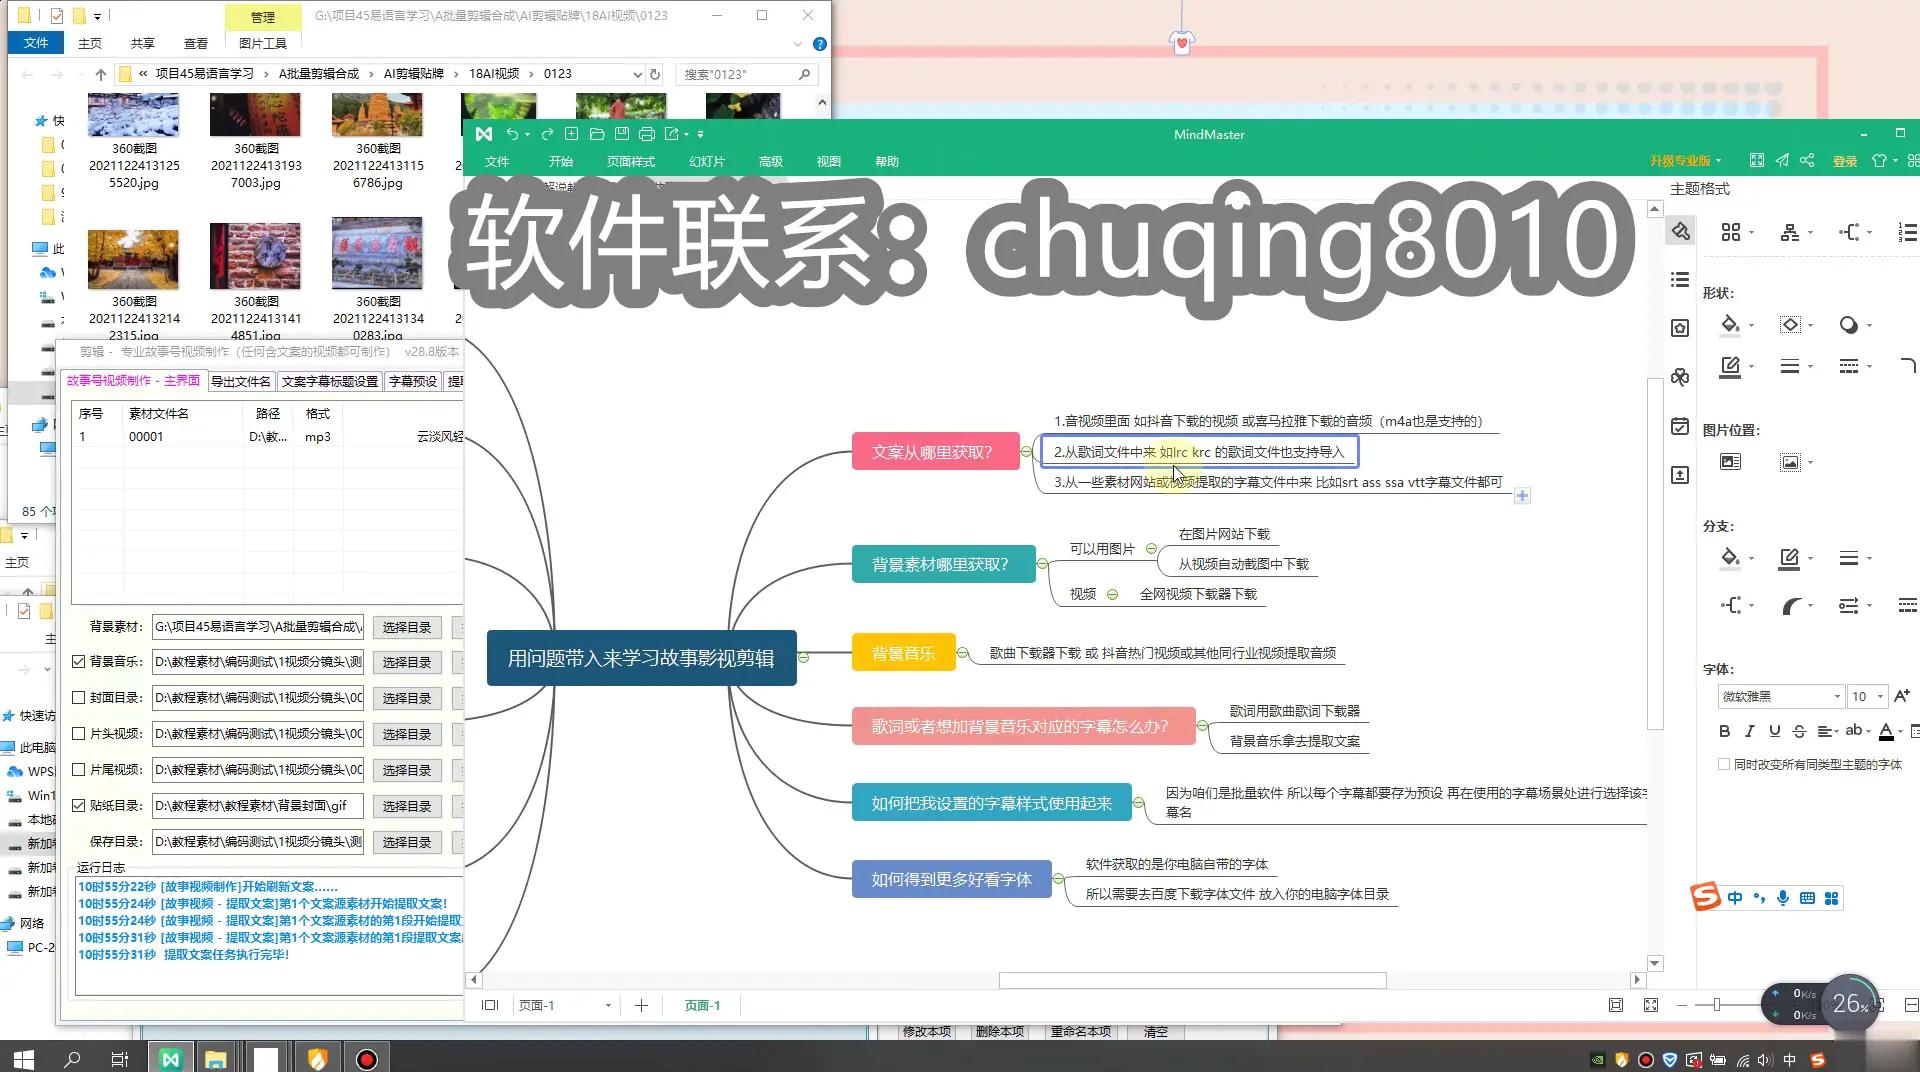
Task: Enable the 封面目录 checkbox
Action: [x=79, y=698]
